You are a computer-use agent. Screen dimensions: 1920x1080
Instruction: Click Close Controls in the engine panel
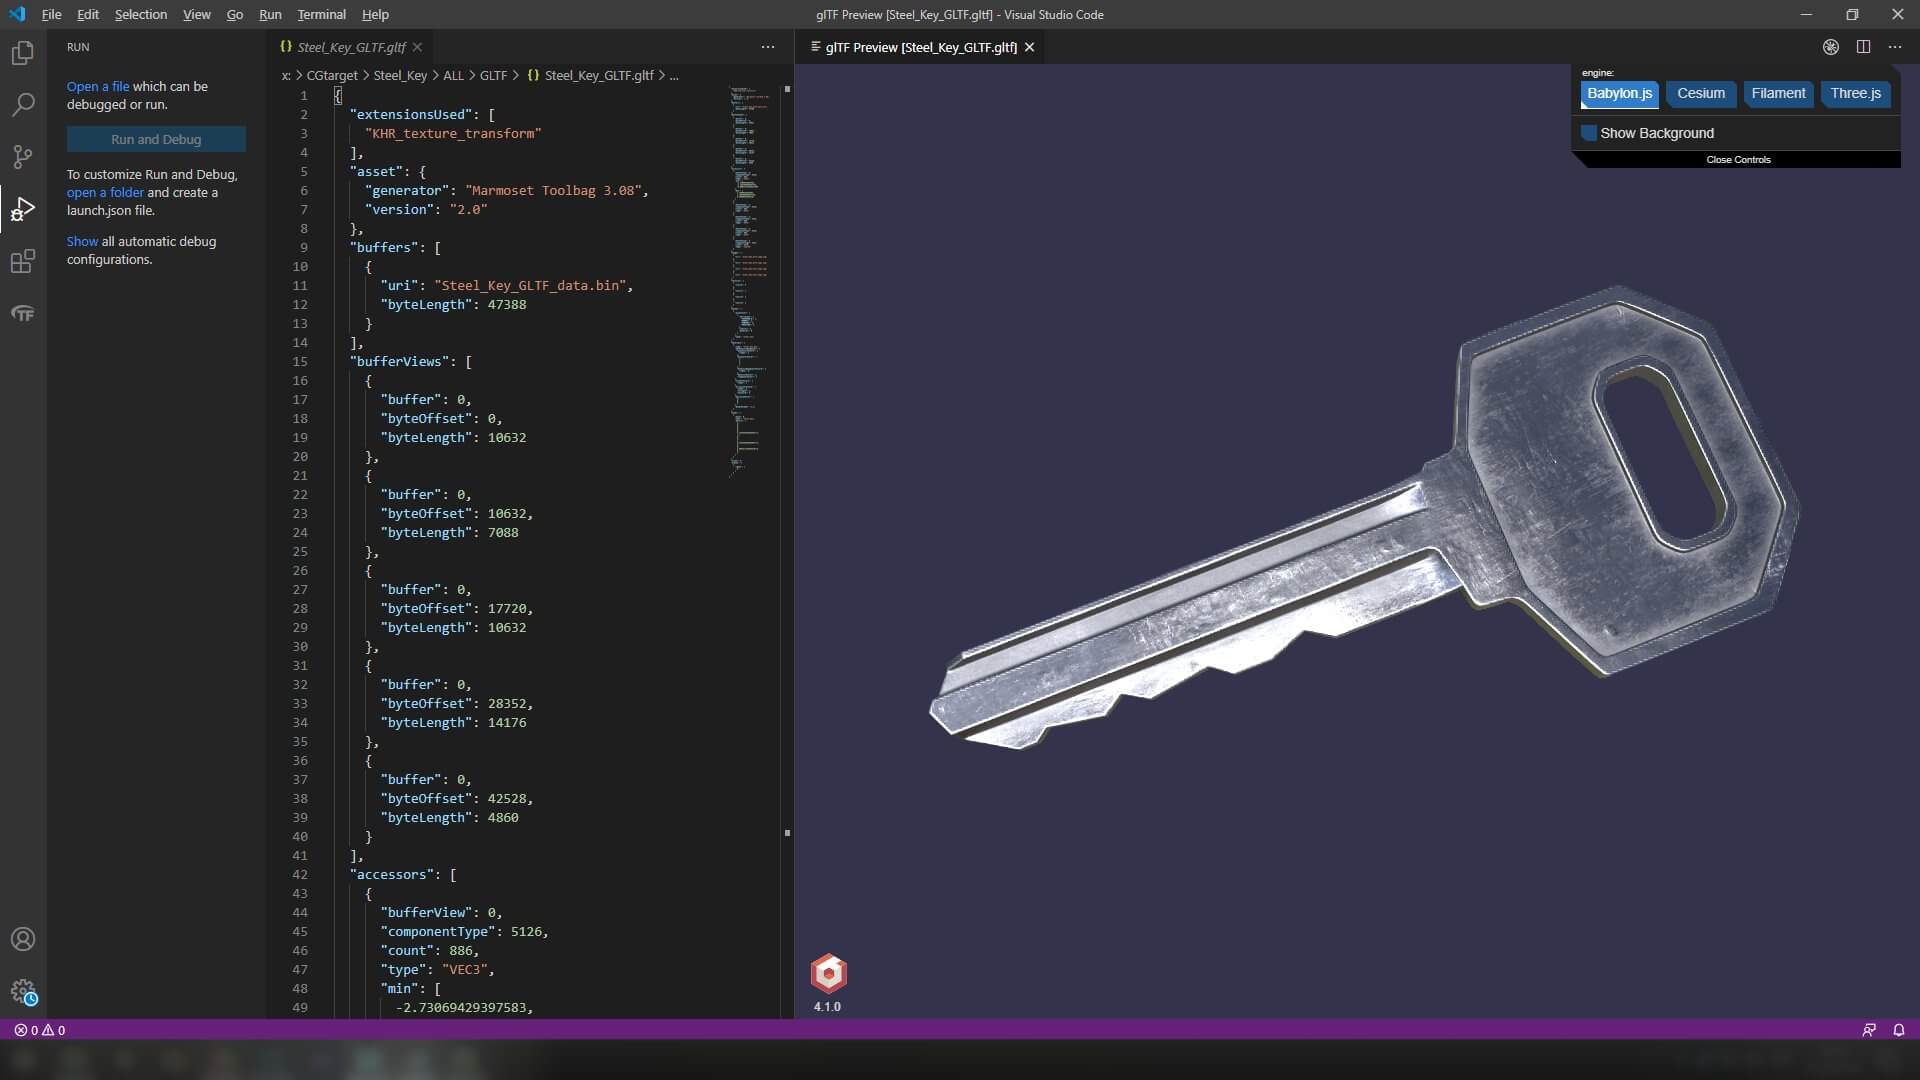[x=1738, y=160]
